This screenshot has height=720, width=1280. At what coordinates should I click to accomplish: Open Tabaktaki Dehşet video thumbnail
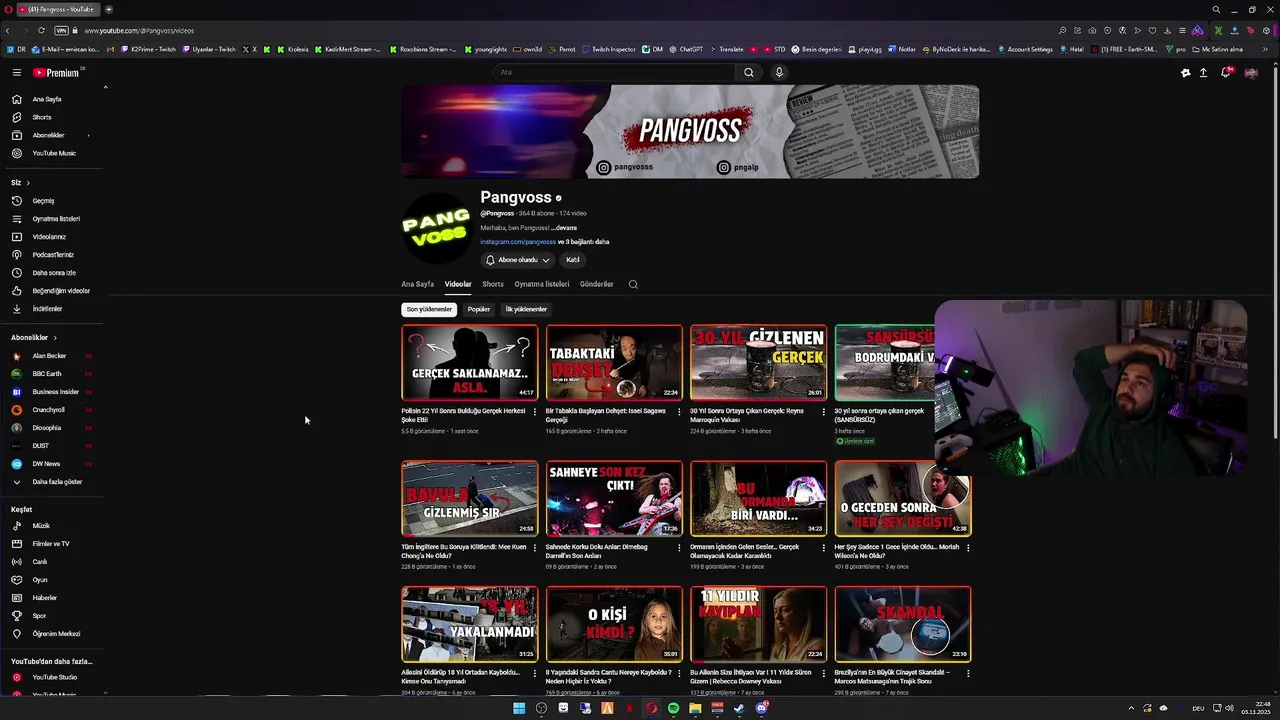point(614,362)
